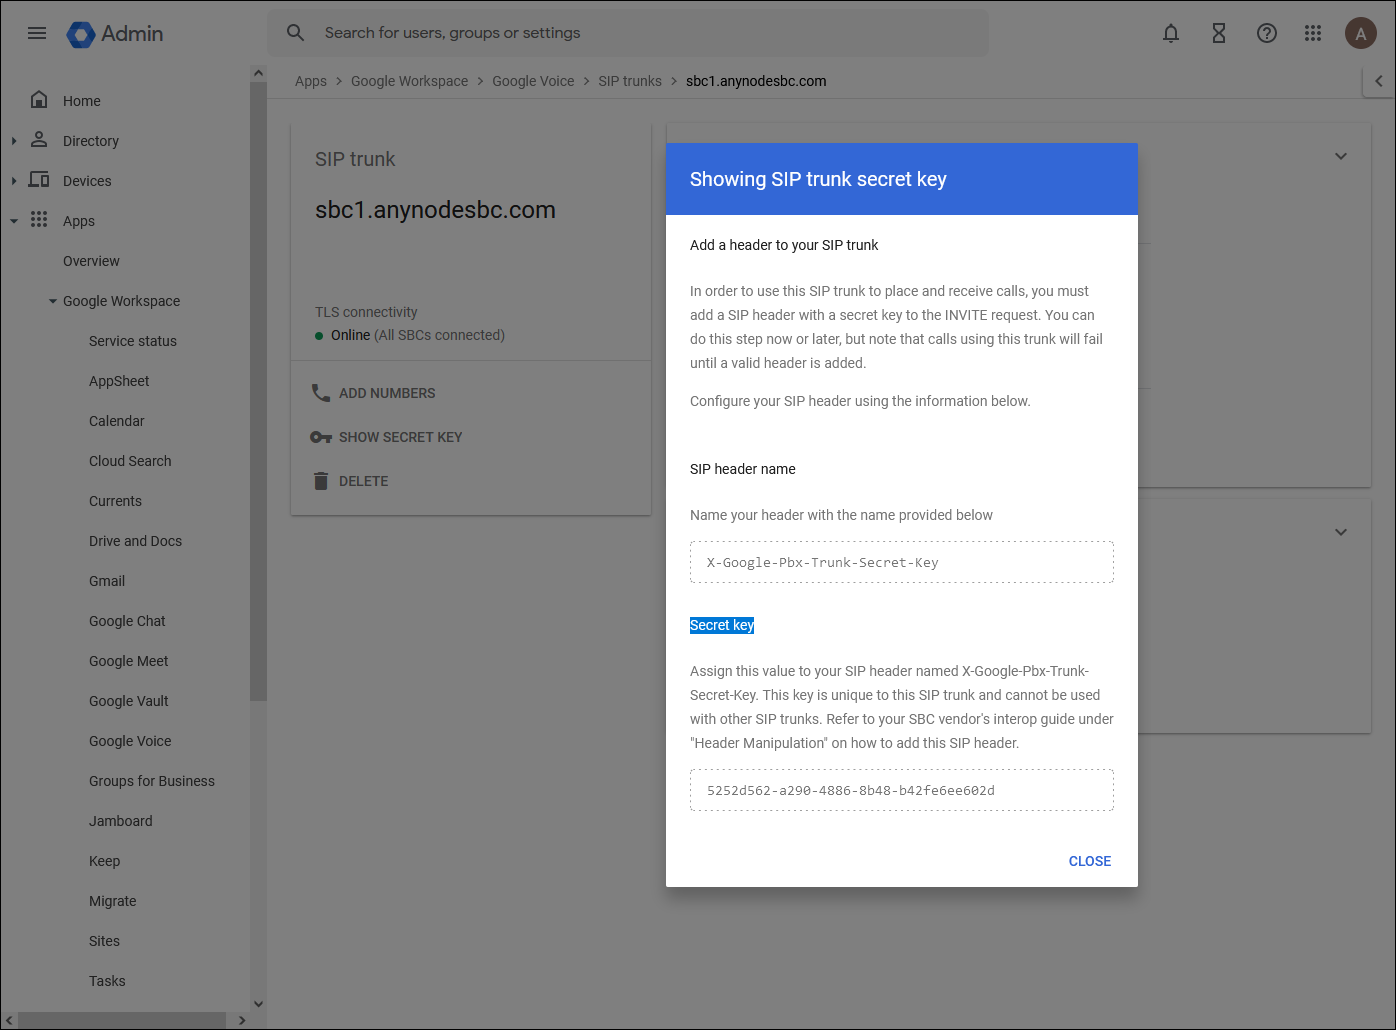Open Currents in the sidebar
The height and width of the screenshot is (1030, 1396).
pyautogui.click(x=115, y=501)
